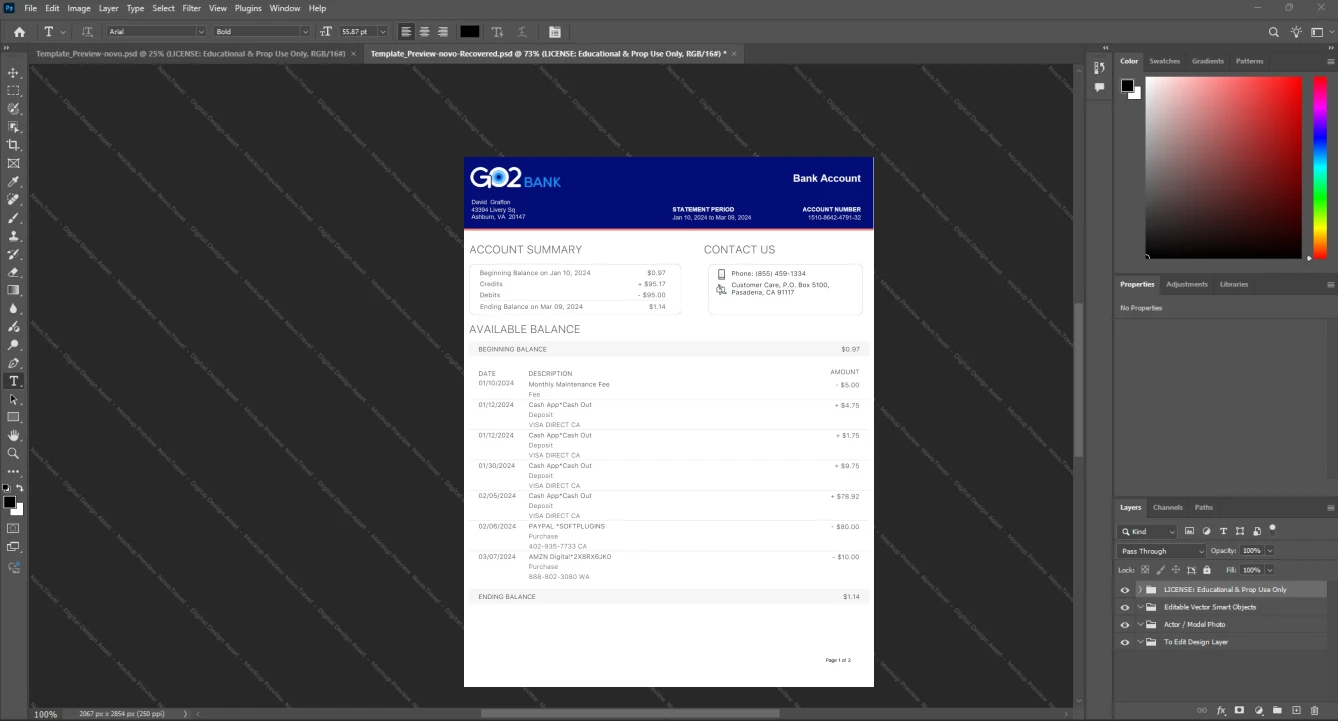Toggle right align text

(442, 32)
